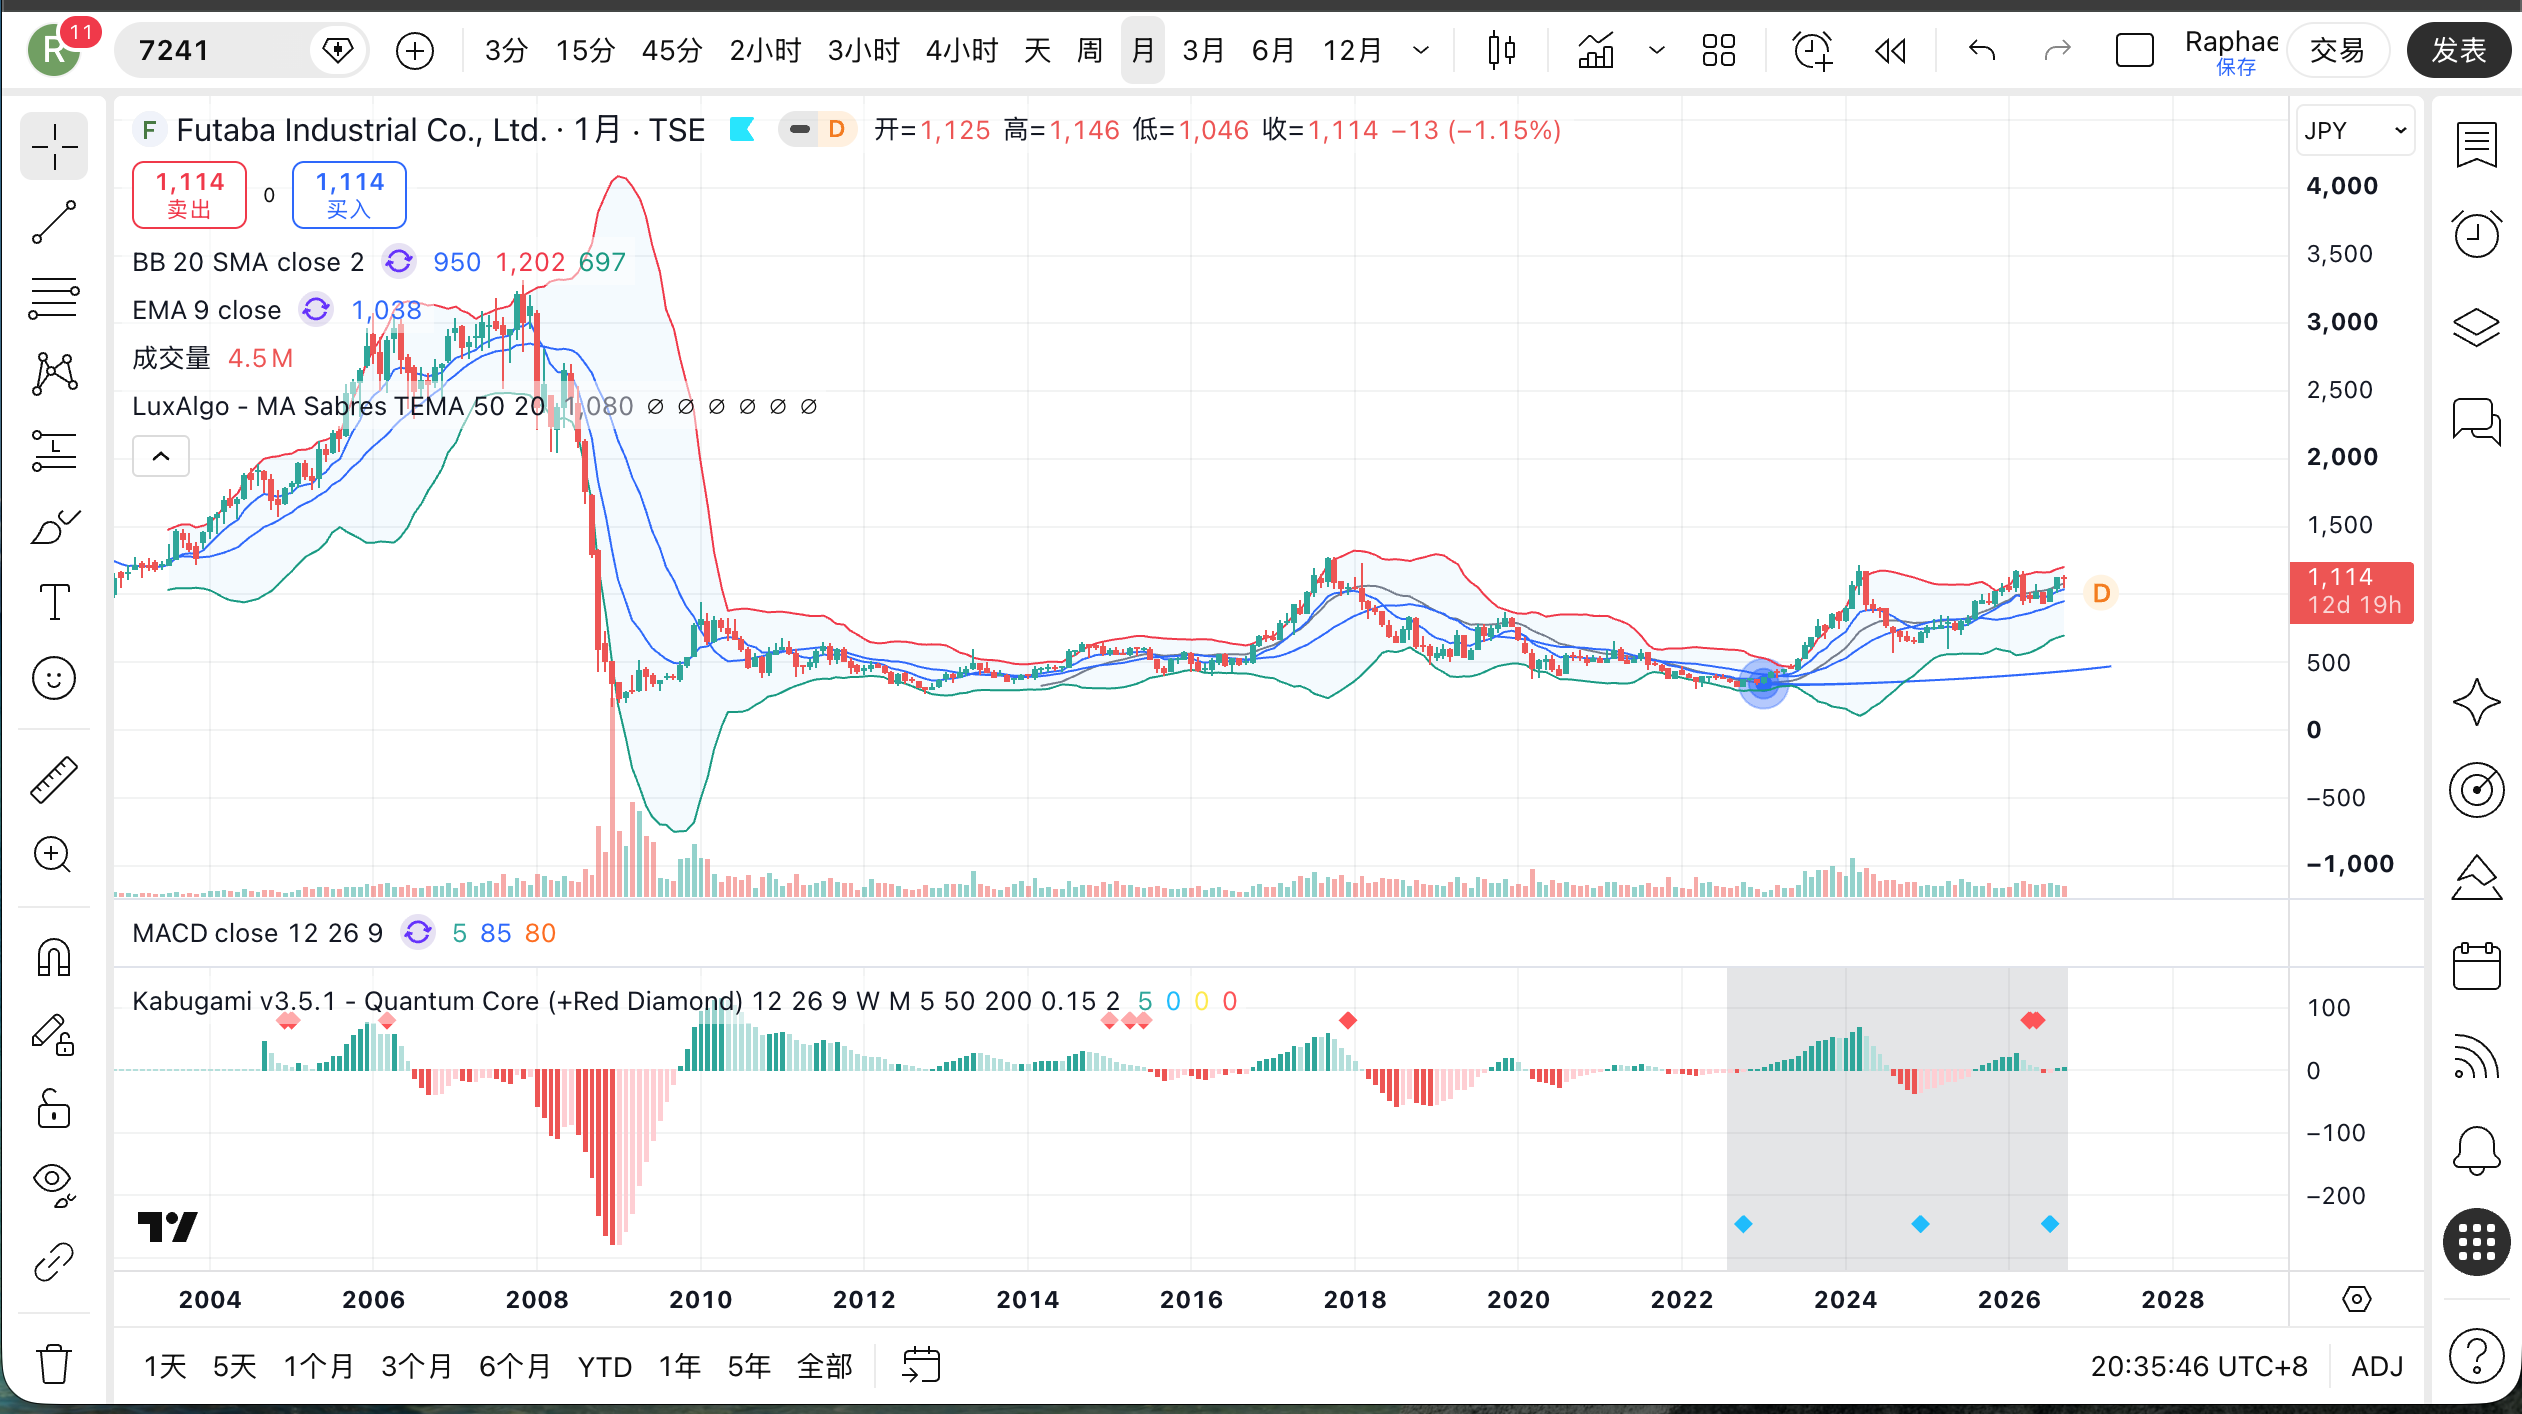Image resolution: width=2522 pixels, height=1414 pixels.
Task: Set the date range to 5年
Action: (x=748, y=1366)
